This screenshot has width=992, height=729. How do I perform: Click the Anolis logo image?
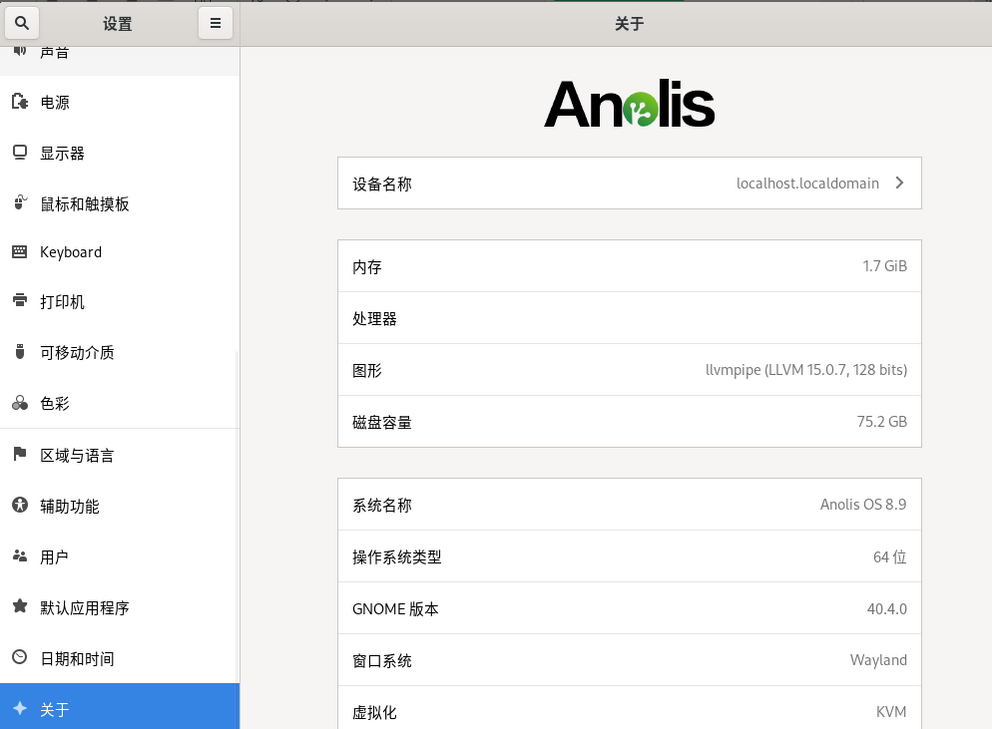629,104
